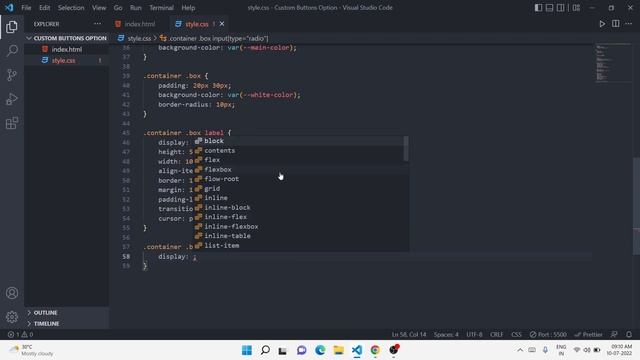Click the Ln 58, Col 14 position indicator
Image resolution: width=640 pixels, height=360 pixels.
409,334
